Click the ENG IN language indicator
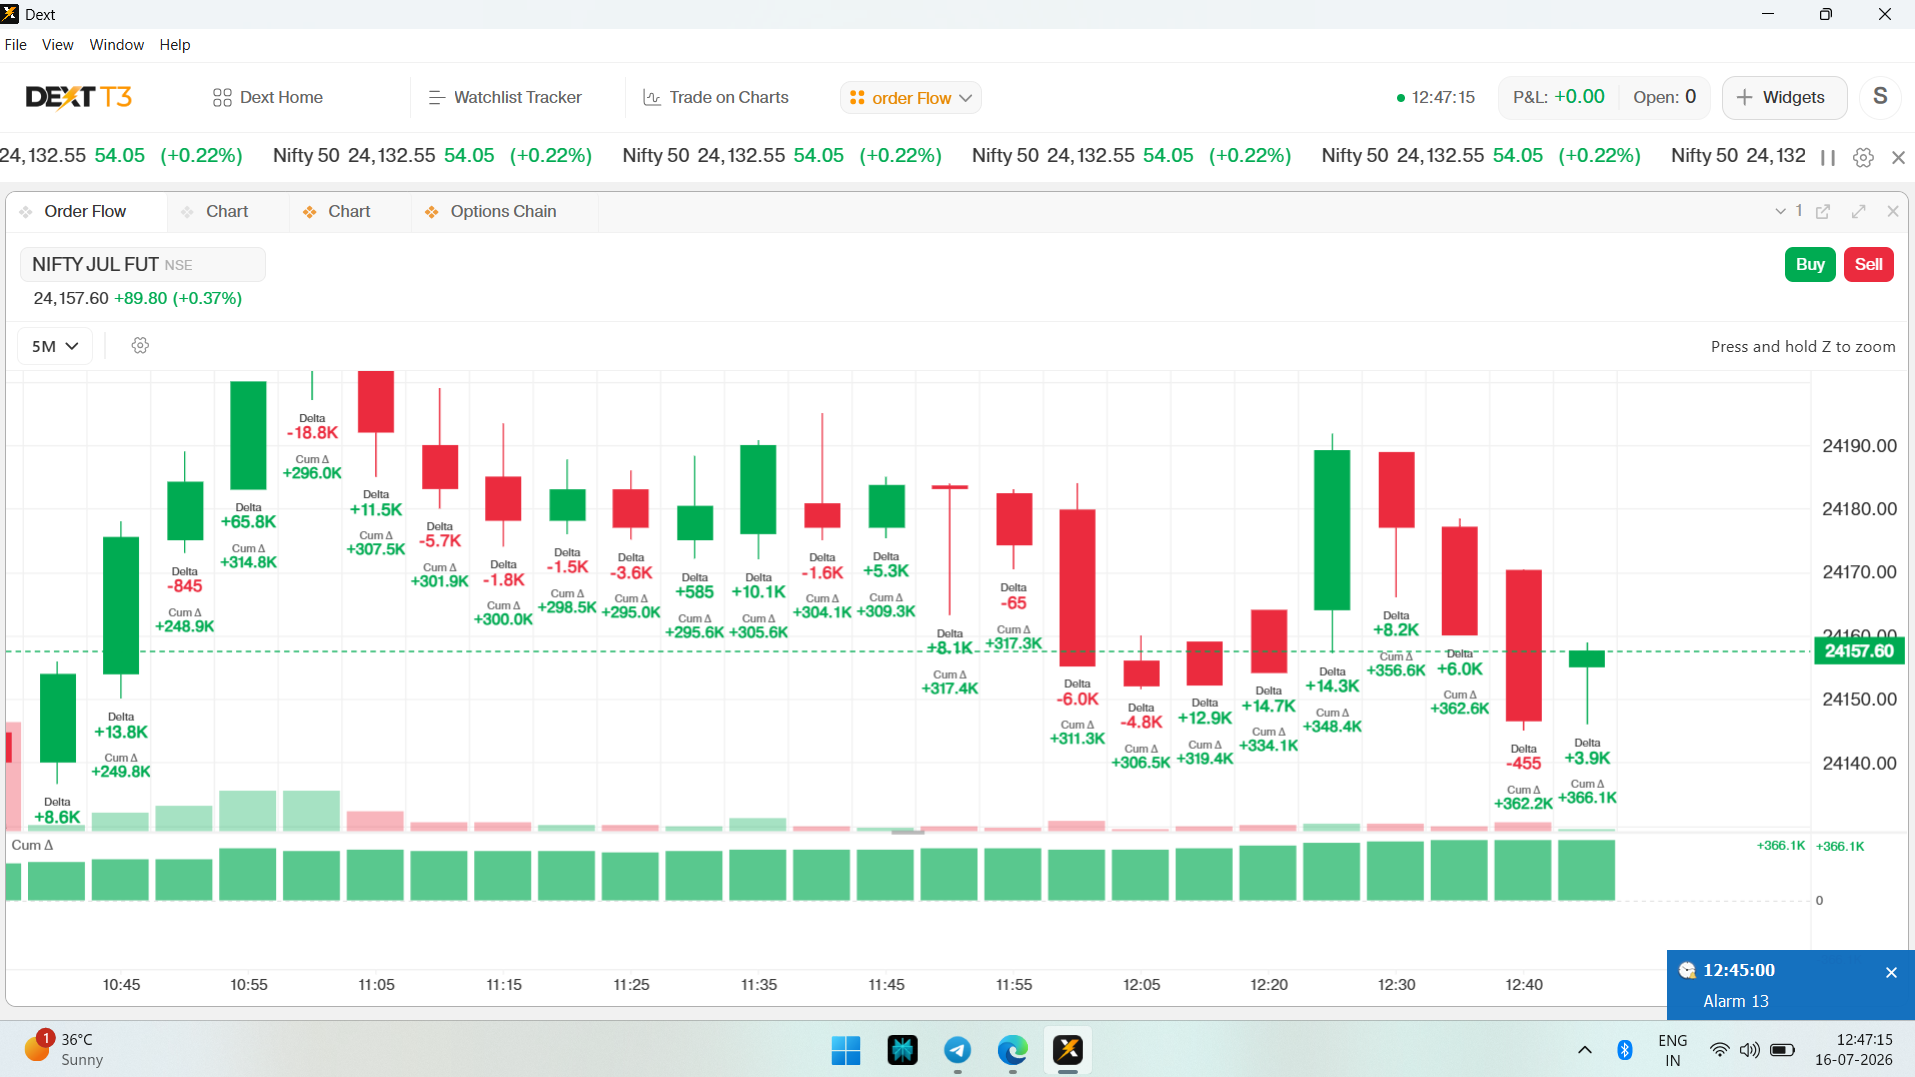 [1672, 1050]
